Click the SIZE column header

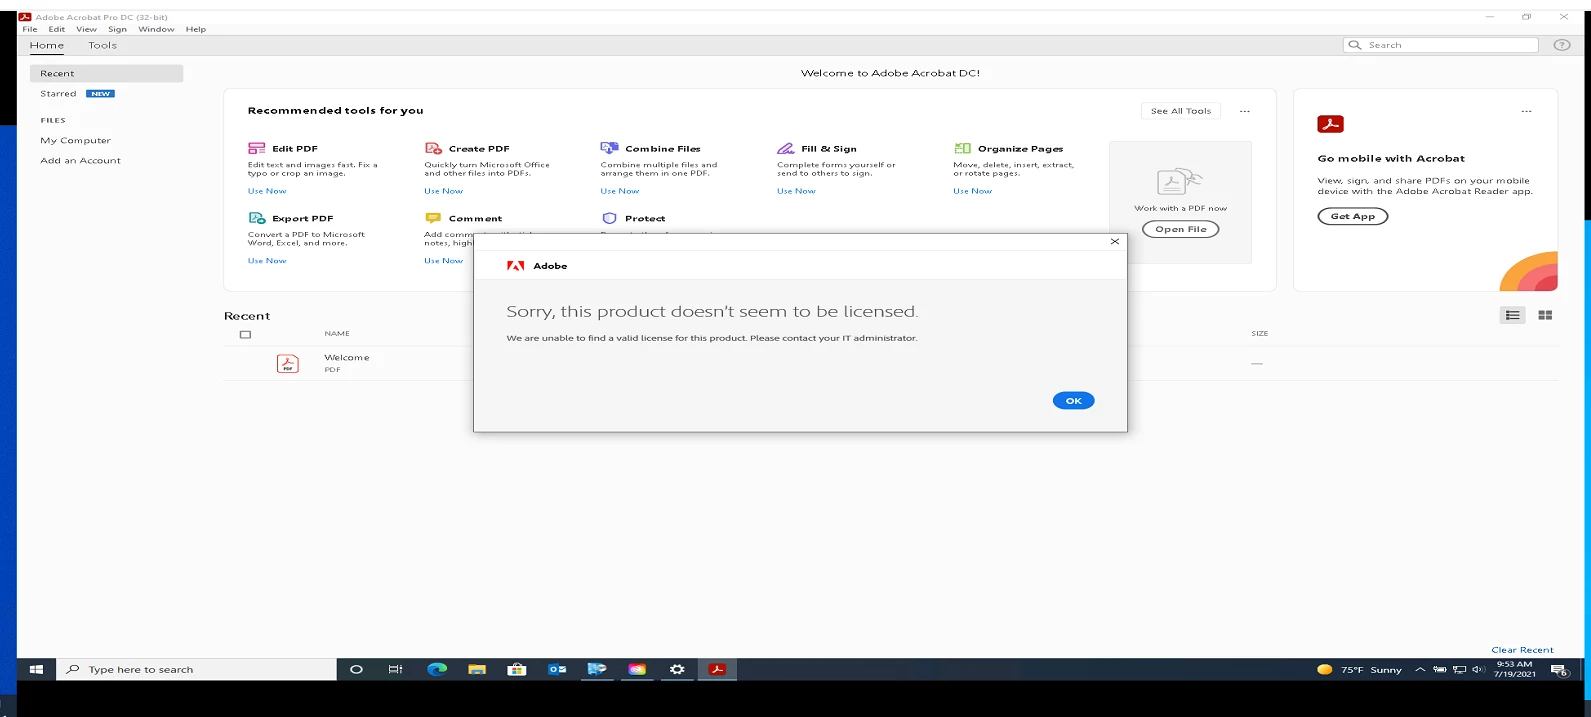(x=1259, y=334)
